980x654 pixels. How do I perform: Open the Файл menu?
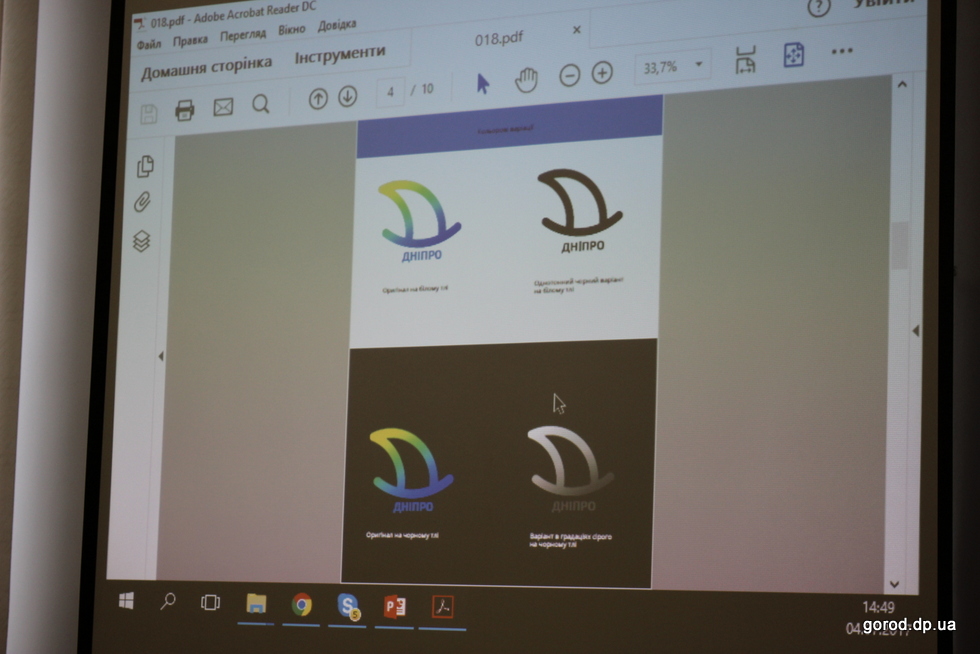[x=149, y=44]
